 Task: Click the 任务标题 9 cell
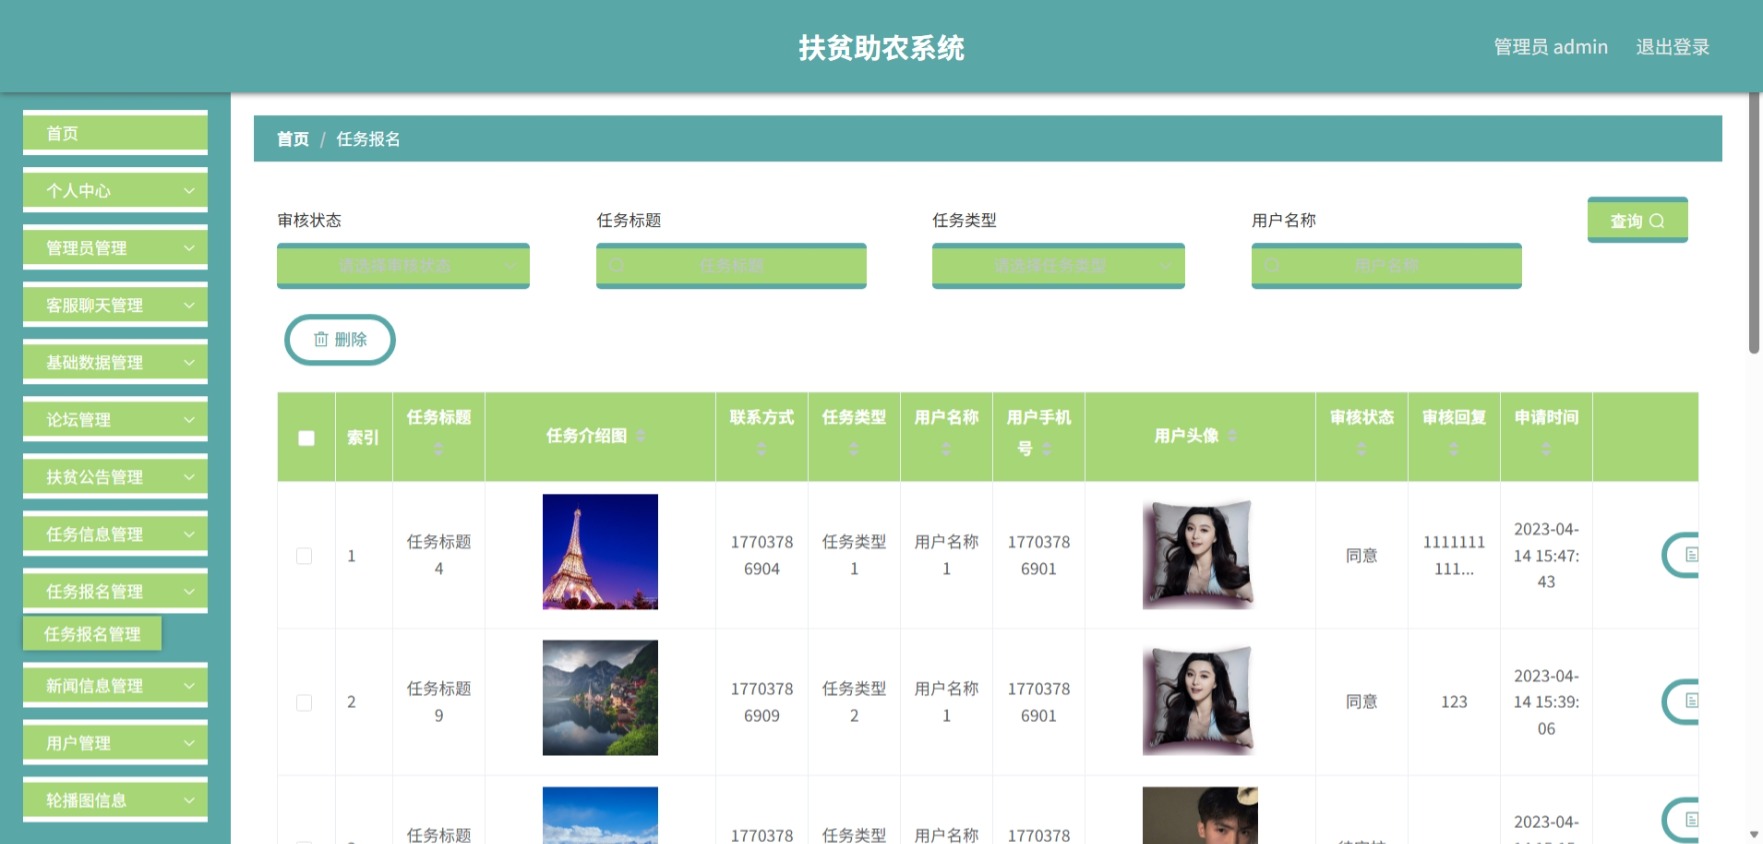click(439, 702)
